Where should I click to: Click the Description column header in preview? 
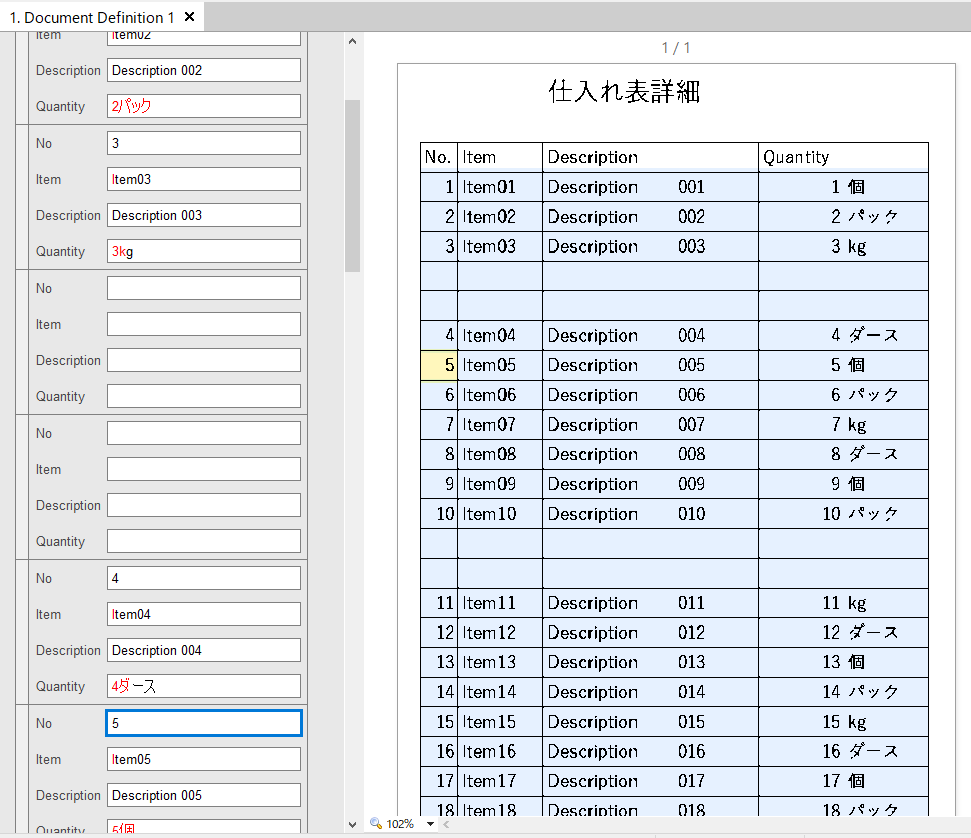[x=650, y=157]
